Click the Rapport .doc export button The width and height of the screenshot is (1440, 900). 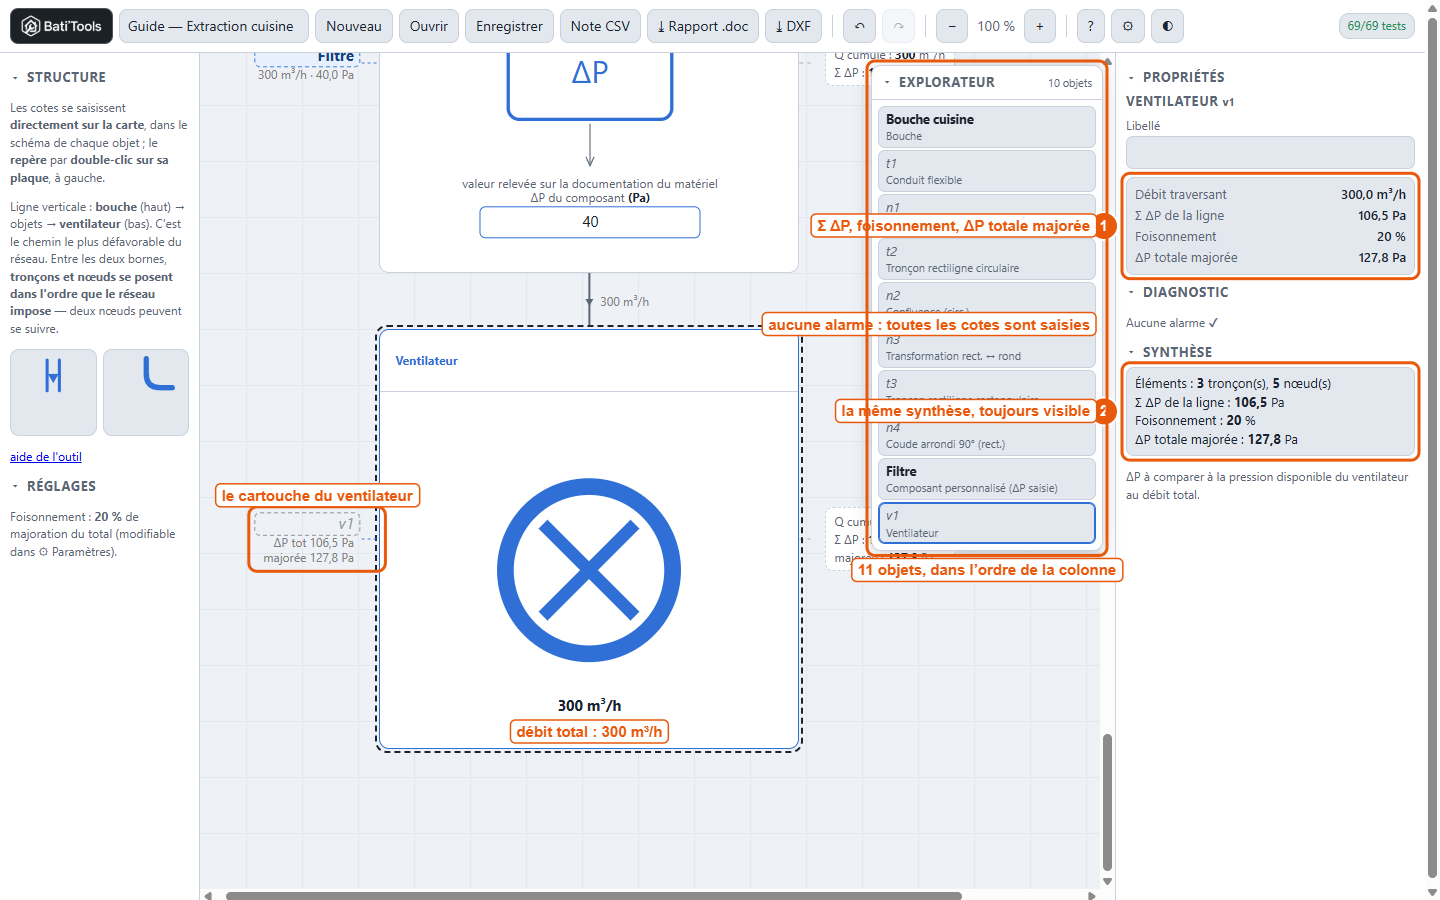703,26
